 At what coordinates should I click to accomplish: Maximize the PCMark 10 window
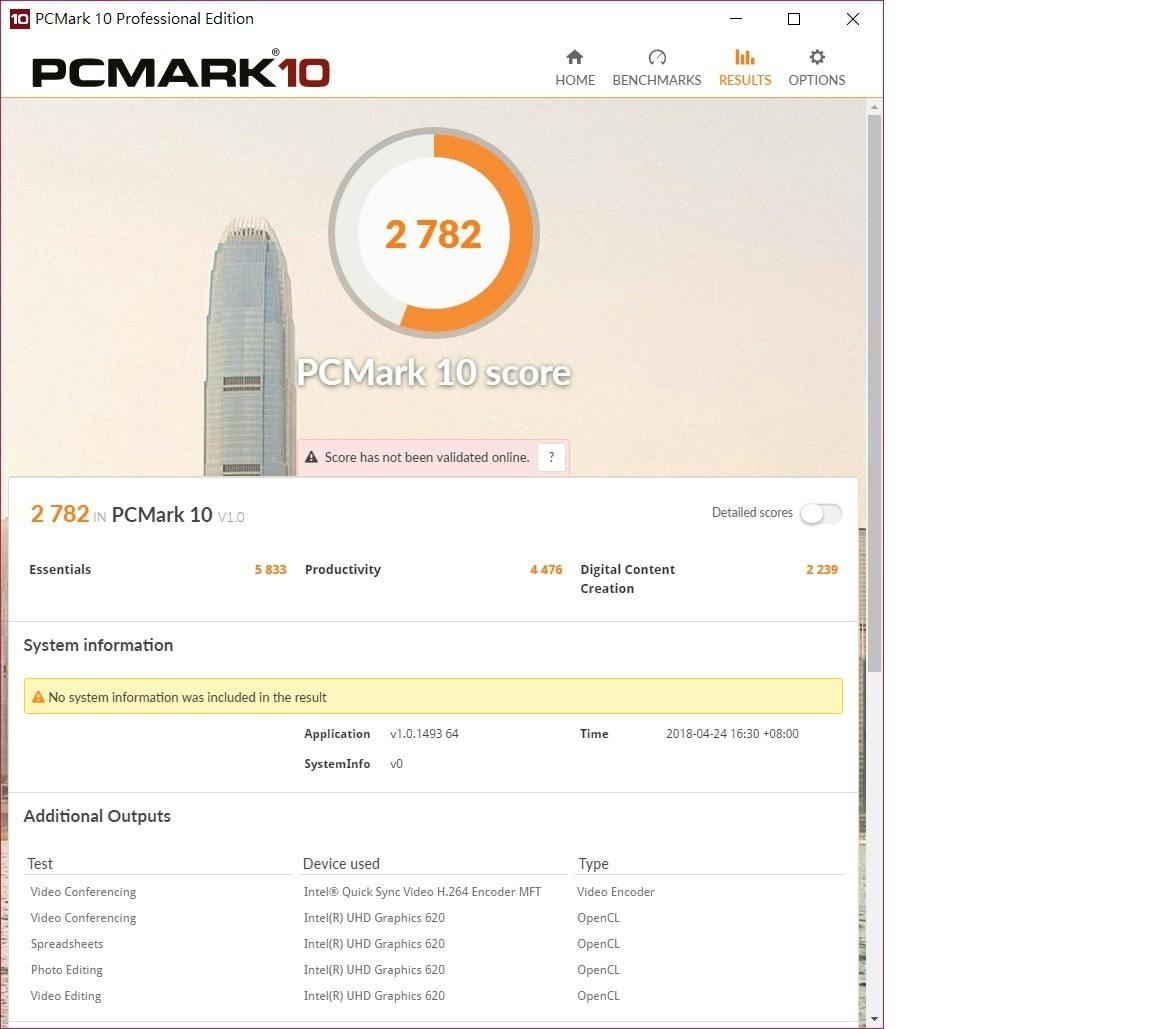point(793,19)
